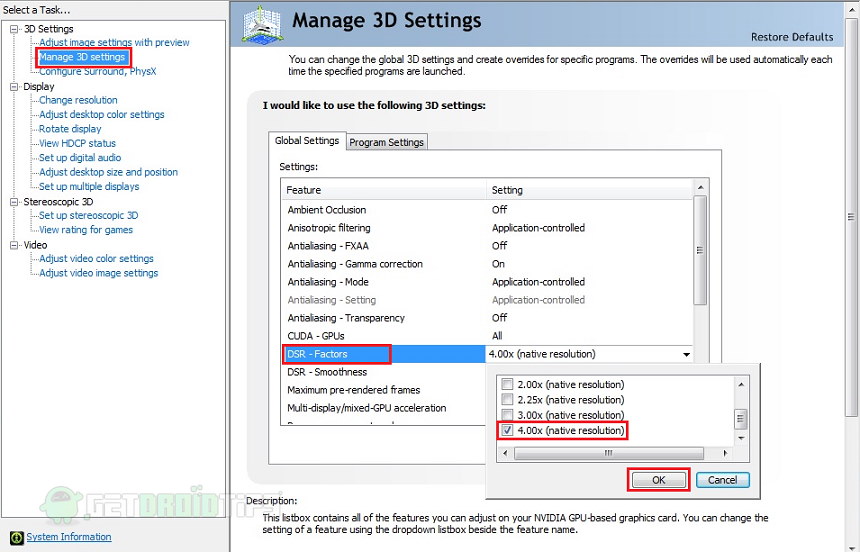Open Adjust image settings with preview
The image size is (860, 552).
114,42
